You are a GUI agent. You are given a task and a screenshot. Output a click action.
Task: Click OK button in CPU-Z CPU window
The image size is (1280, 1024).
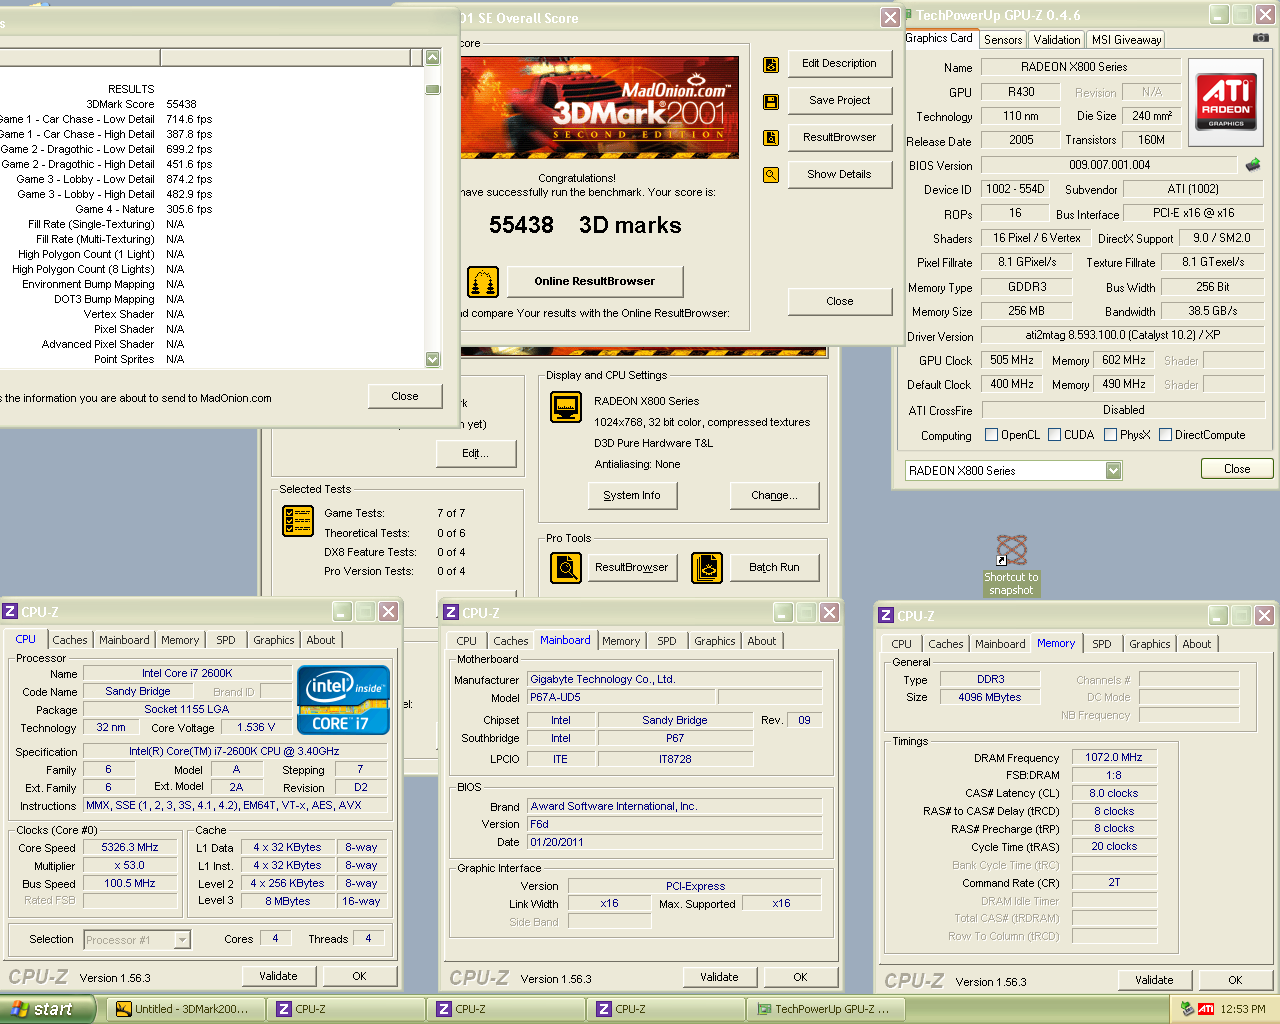pos(359,976)
